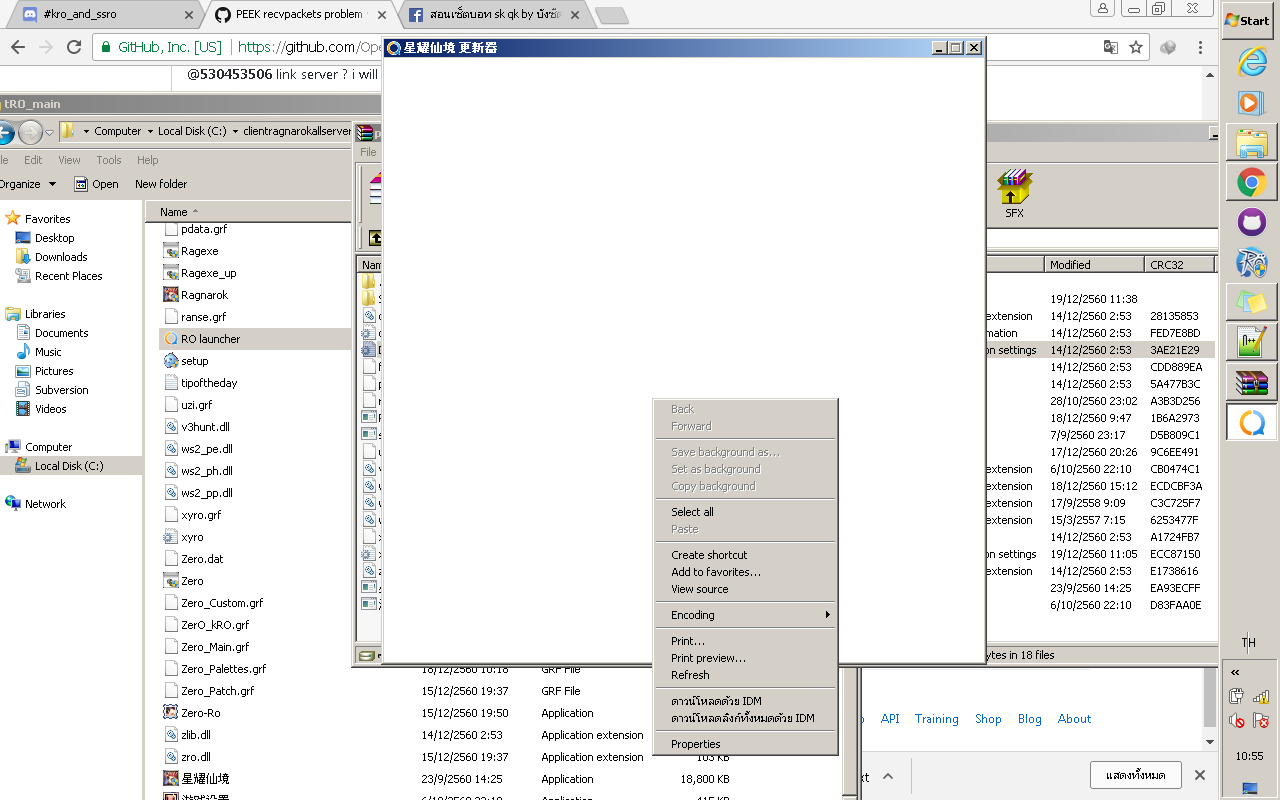Open the Google Chrome desktop shortcut
This screenshot has width=1280, height=800.
tap(1250, 182)
